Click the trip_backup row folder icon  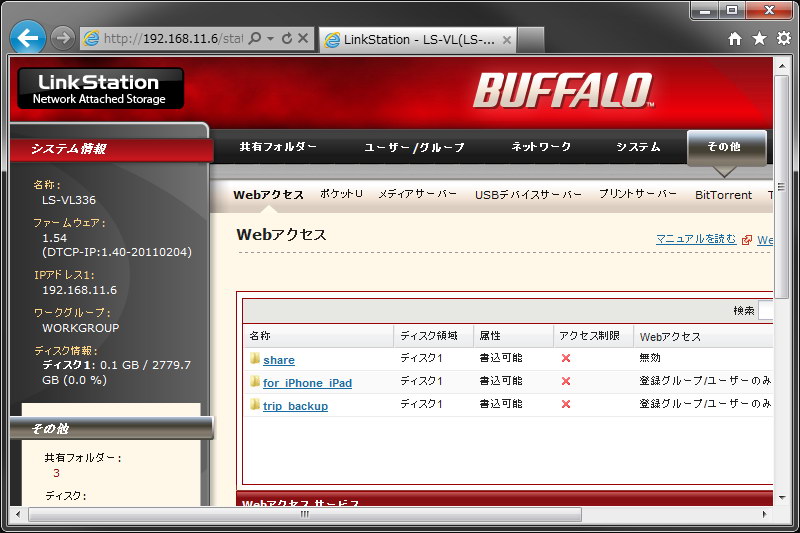[255, 404]
